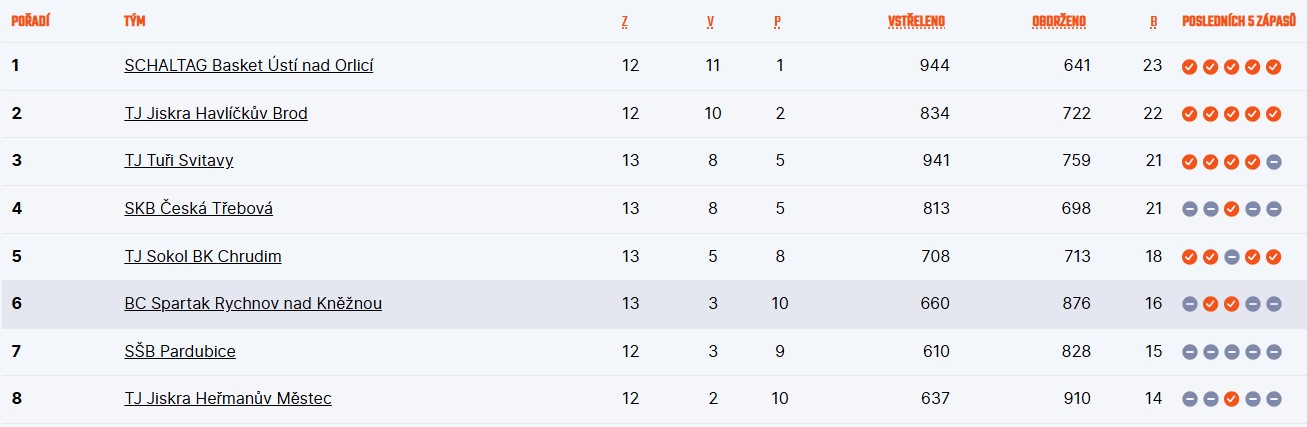Click the single win icon for TJ Jiskra Heřmanův Městec
Viewport: 1307px width, 427px height.
coord(1231,399)
